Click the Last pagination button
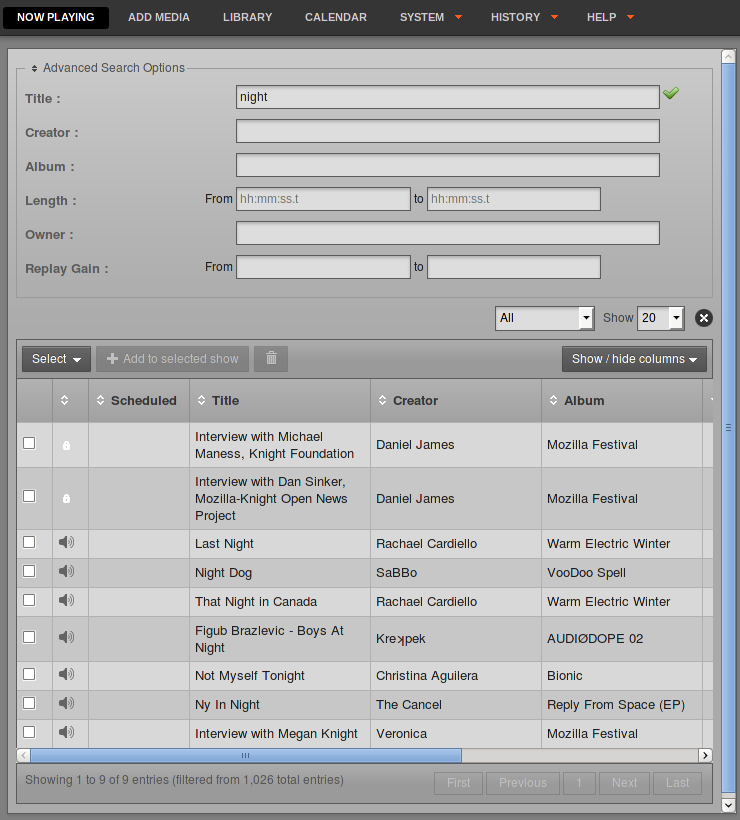Viewport: 740px width, 820px height. pos(677,783)
